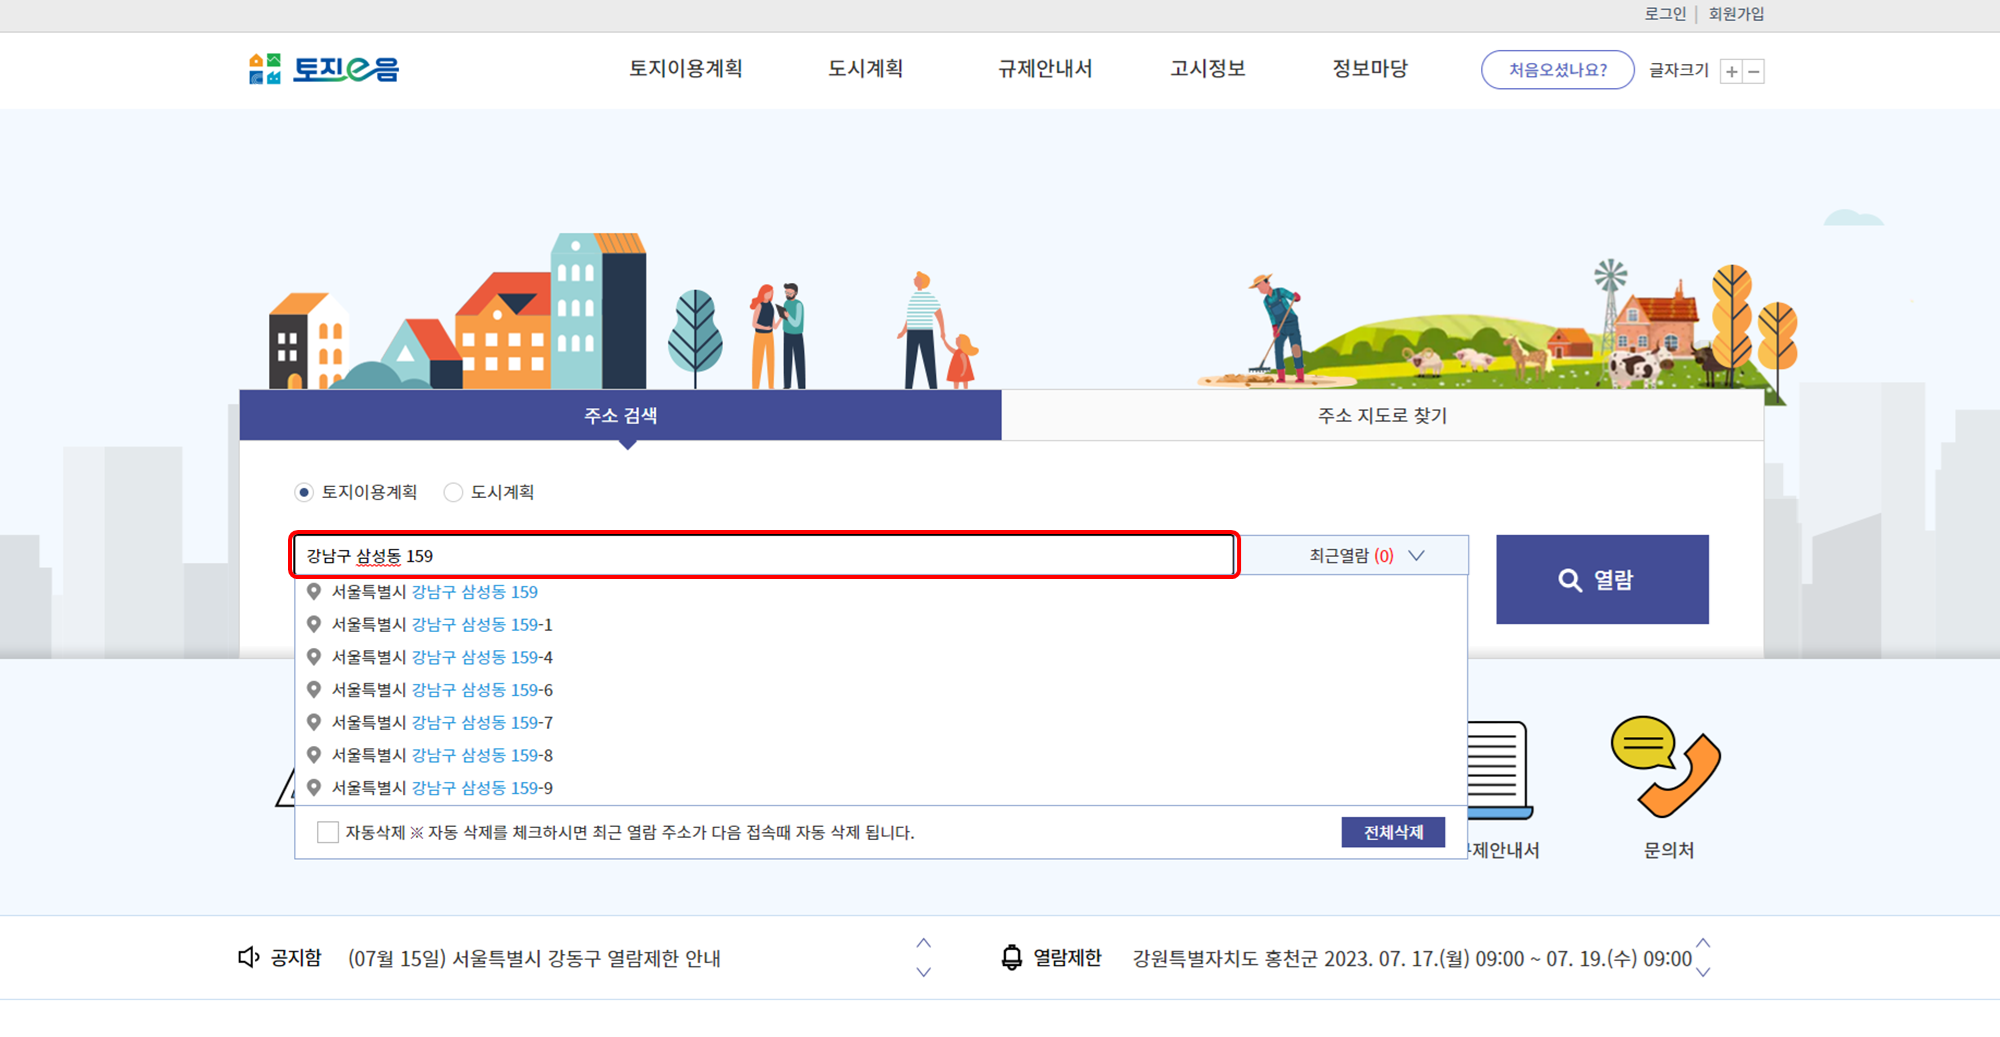Click the pin icon beside 삼성동 159-7
The height and width of the screenshot is (1037, 2000).
pos(314,722)
